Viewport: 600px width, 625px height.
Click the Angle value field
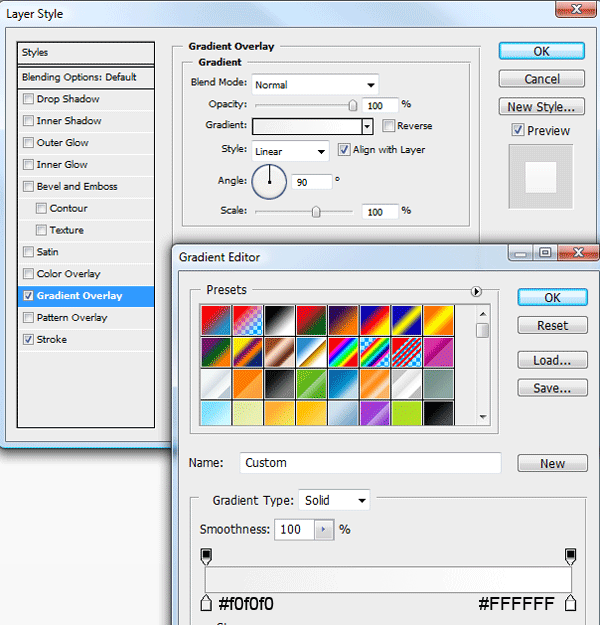pos(312,182)
